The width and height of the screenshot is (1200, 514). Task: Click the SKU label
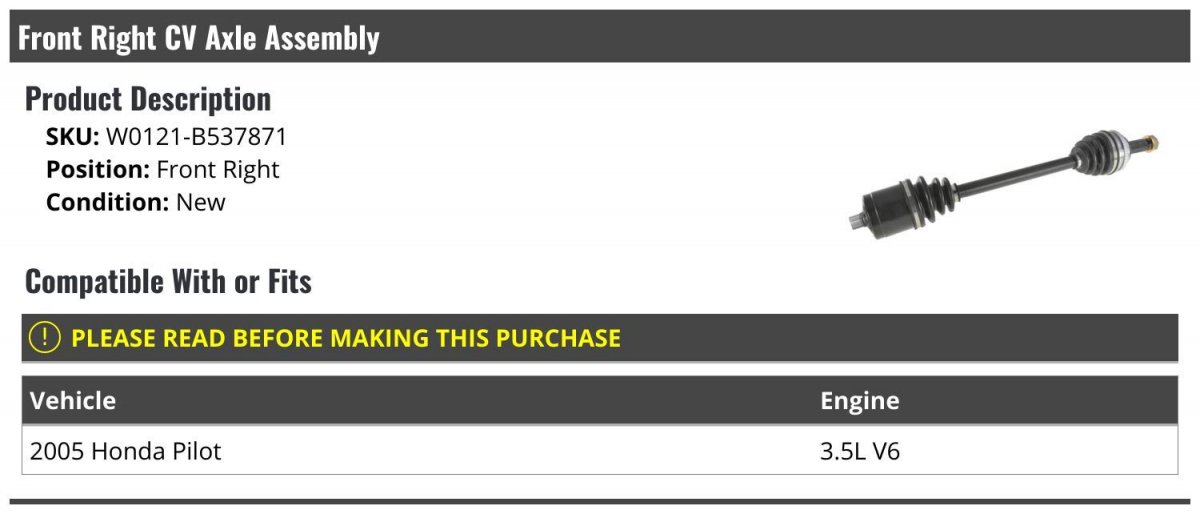coord(73,137)
